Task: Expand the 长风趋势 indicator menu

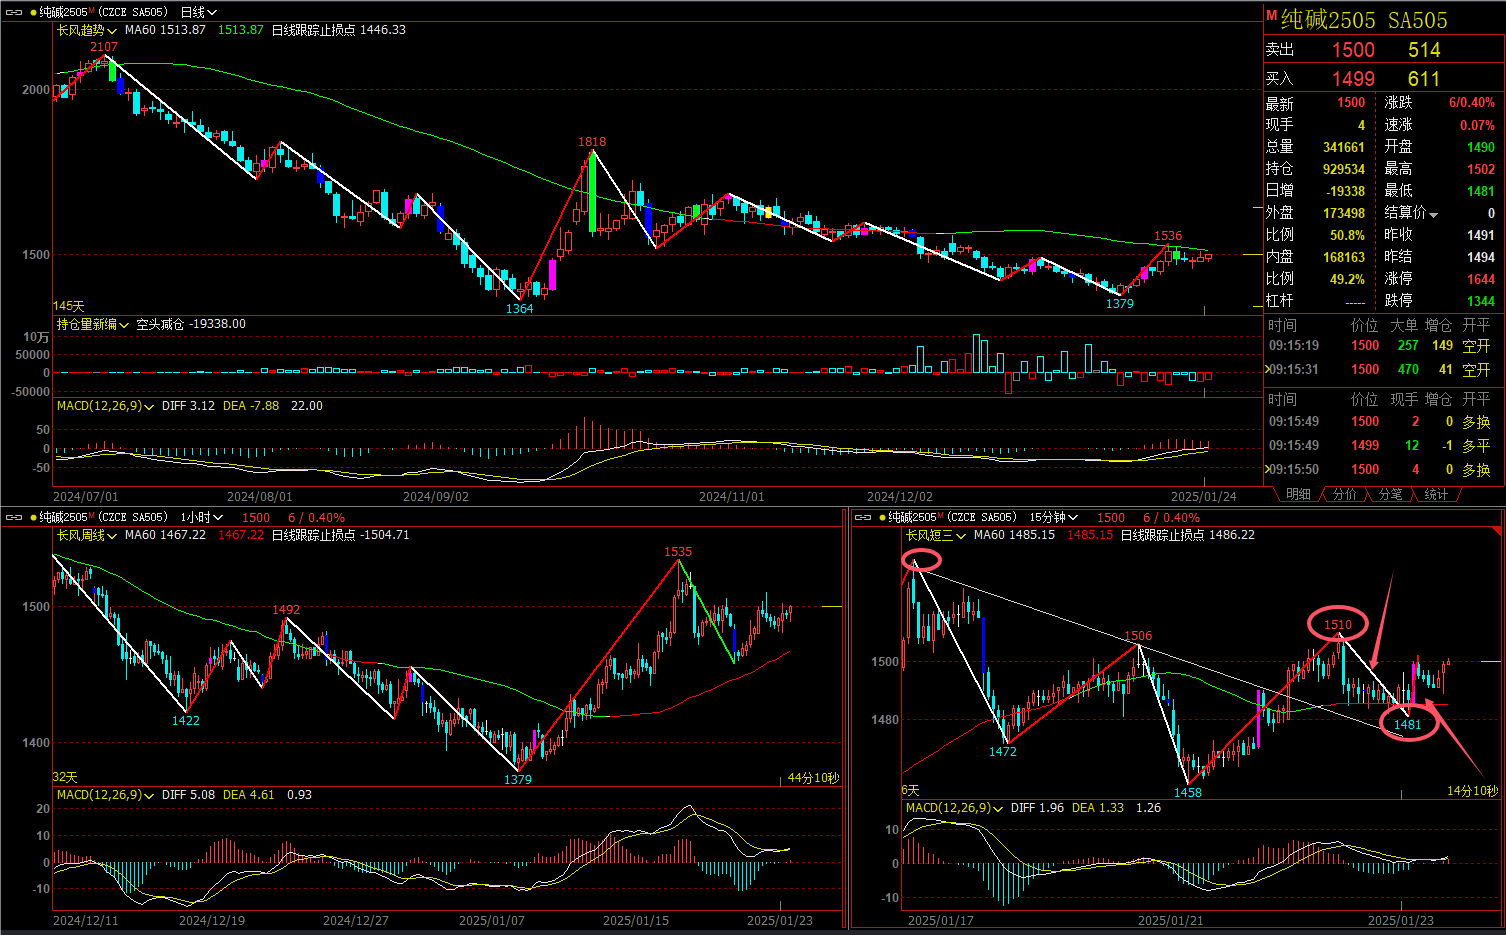Action: click(x=86, y=30)
